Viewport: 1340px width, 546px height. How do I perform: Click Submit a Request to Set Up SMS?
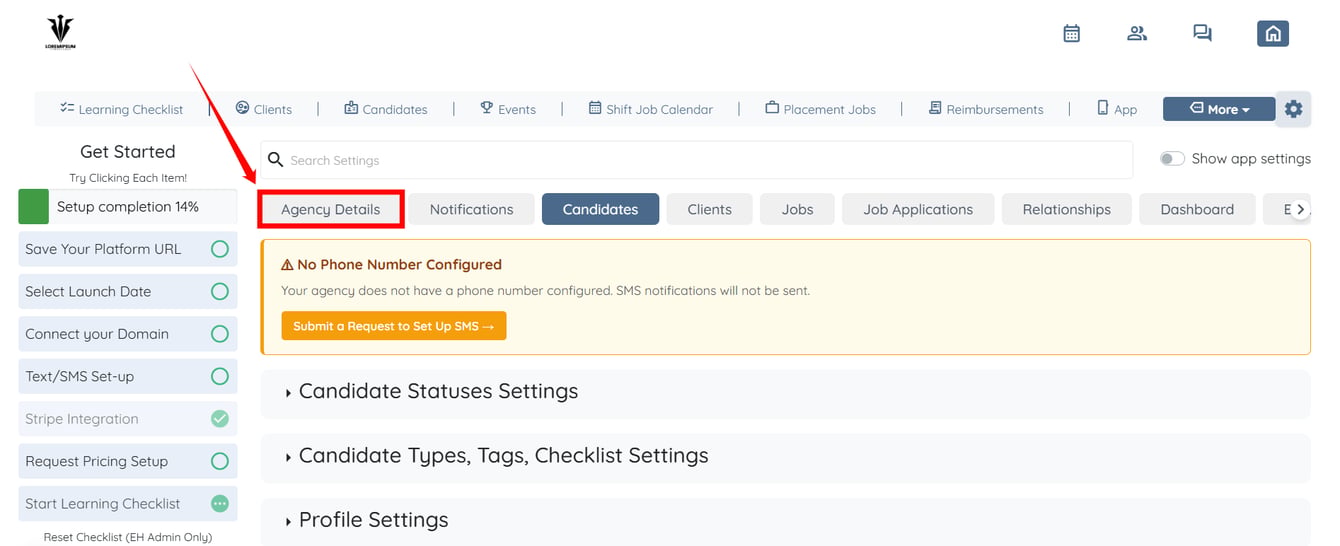click(x=394, y=326)
